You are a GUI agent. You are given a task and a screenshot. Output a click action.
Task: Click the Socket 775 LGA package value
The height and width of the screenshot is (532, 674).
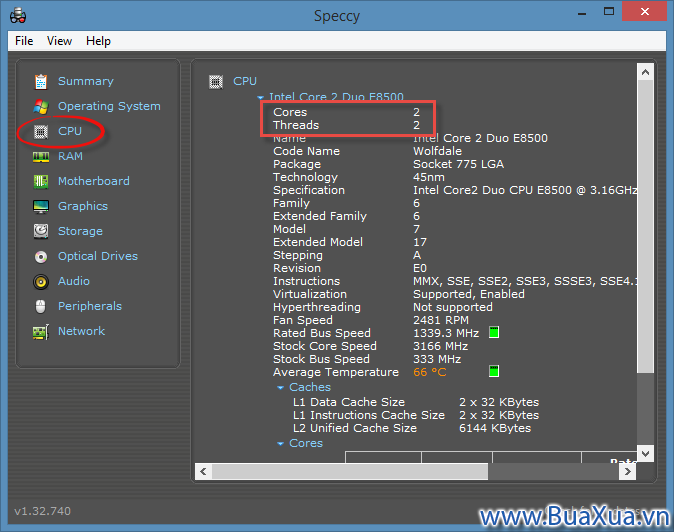click(x=458, y=164)
